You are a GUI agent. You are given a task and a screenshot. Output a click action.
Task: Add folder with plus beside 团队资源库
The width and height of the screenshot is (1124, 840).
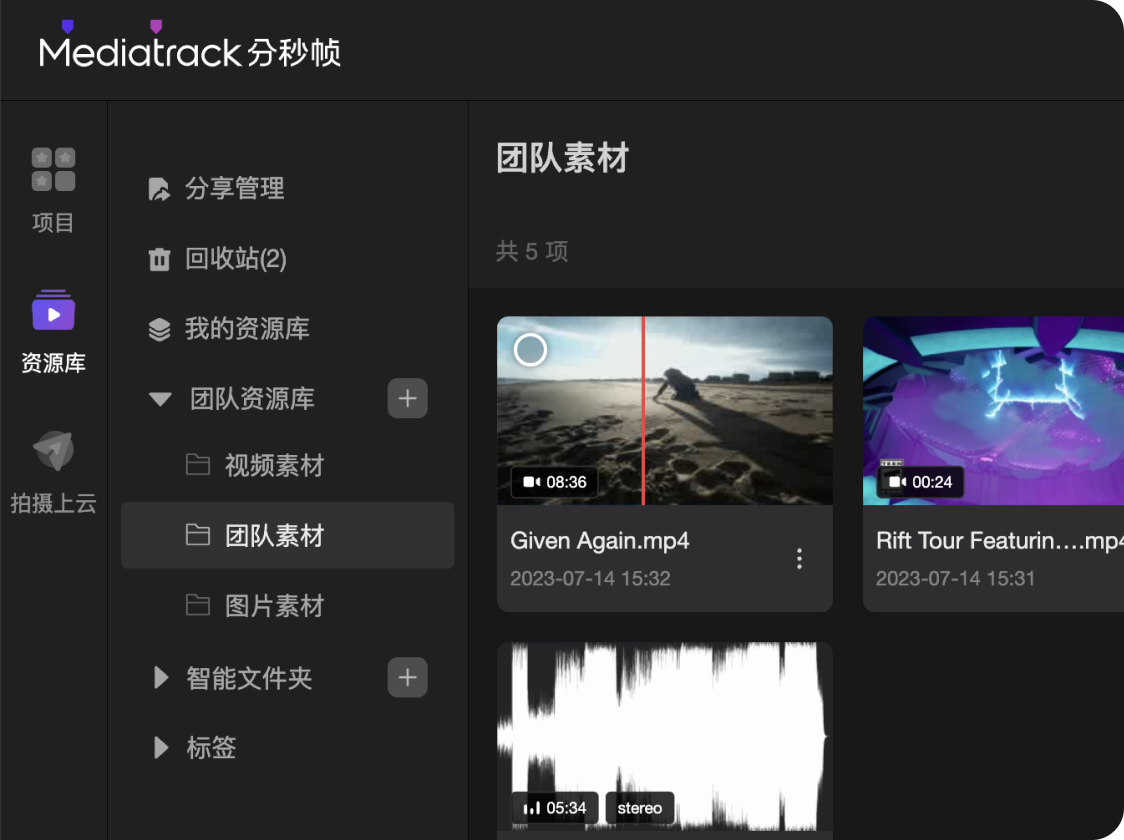(x=408, y=398)
